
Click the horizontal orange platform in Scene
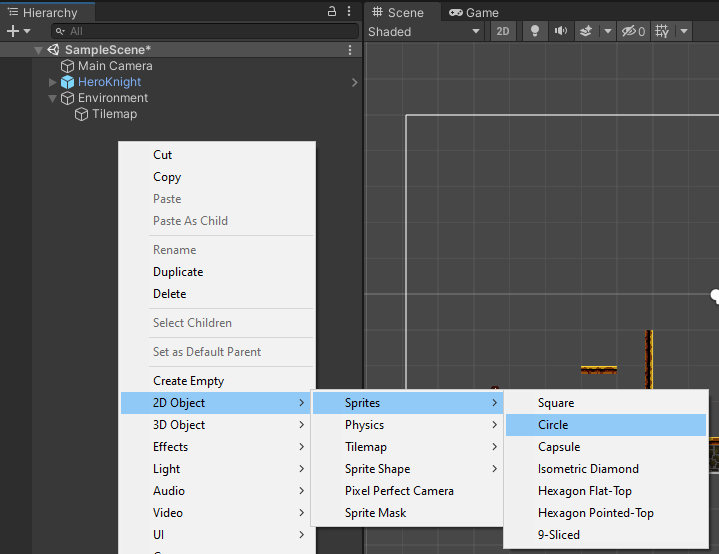[x=599, y=370]
